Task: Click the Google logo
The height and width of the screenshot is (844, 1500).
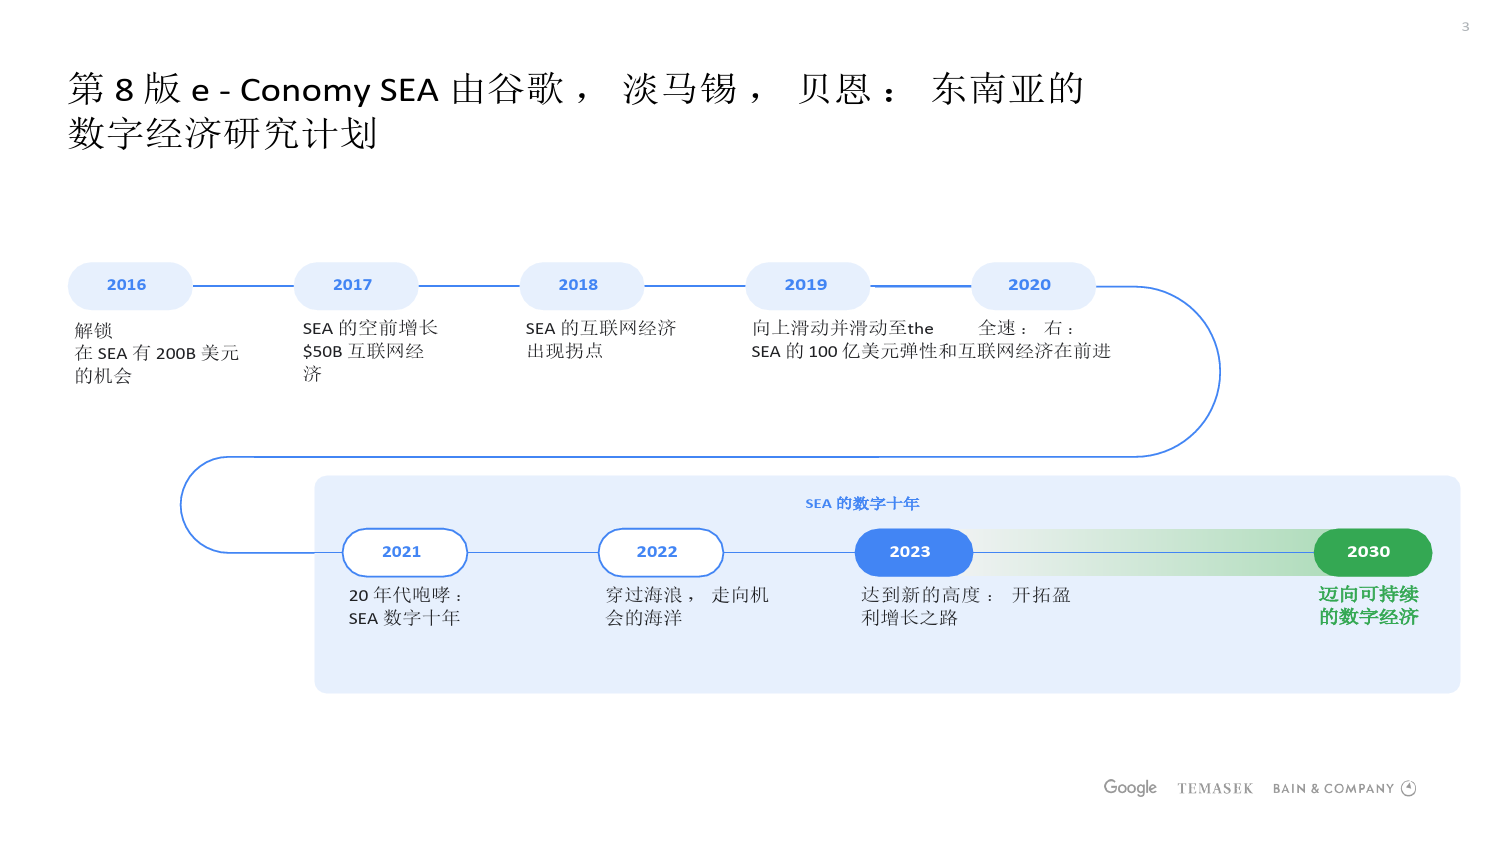Action: click(1130, 788)
